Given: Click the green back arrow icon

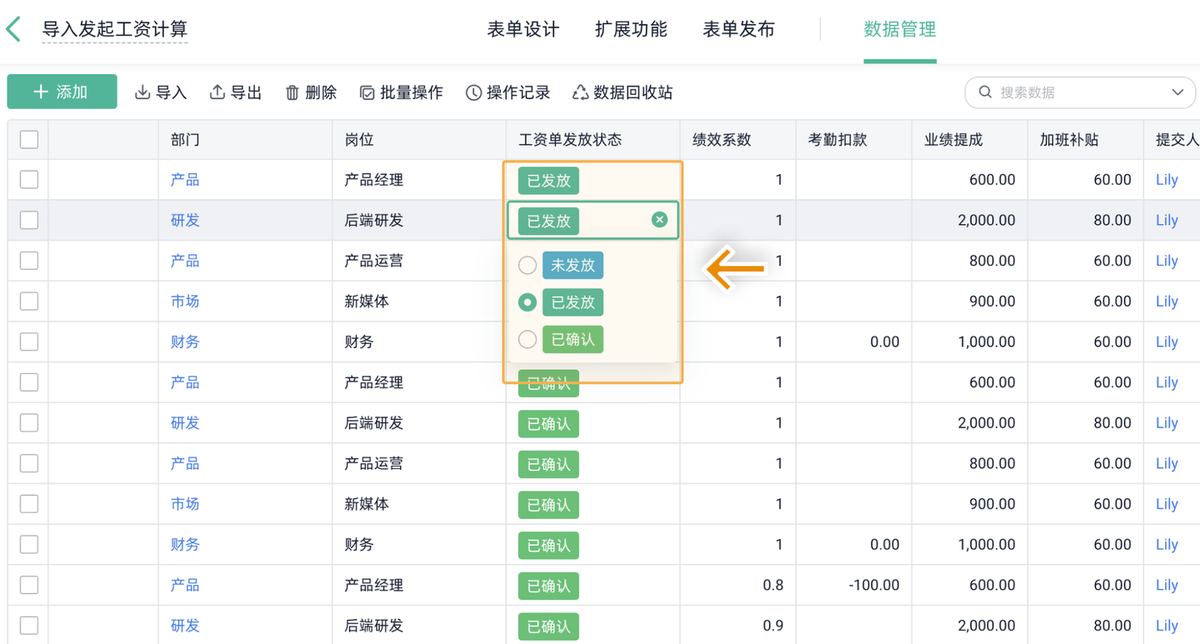Looking at the screenshot, I should click(x=13, y=29).
